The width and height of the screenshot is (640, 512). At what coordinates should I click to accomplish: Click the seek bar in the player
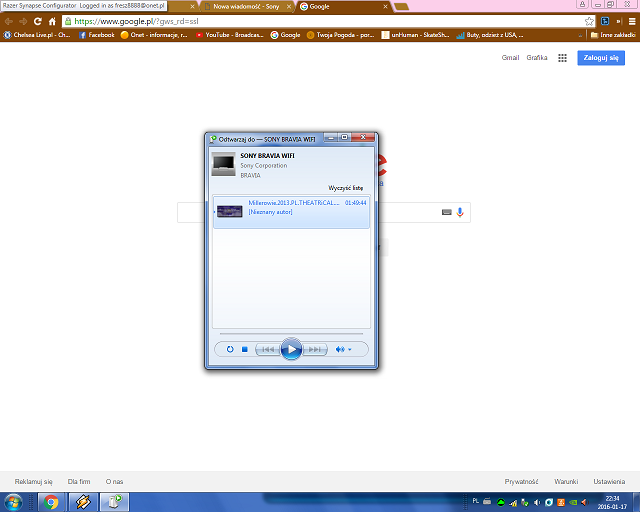point(290,333)
